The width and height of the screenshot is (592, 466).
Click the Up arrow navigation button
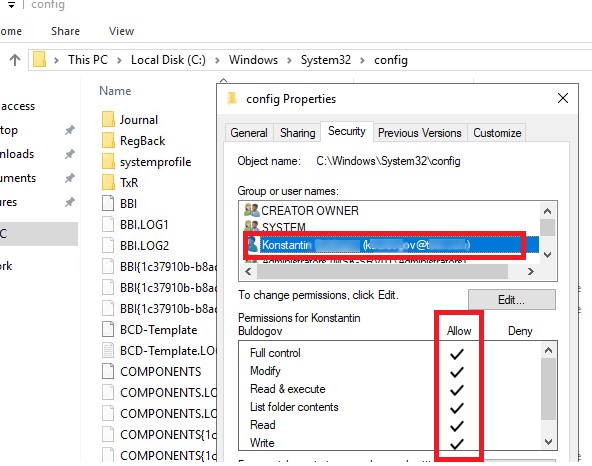tap(15, 60)
